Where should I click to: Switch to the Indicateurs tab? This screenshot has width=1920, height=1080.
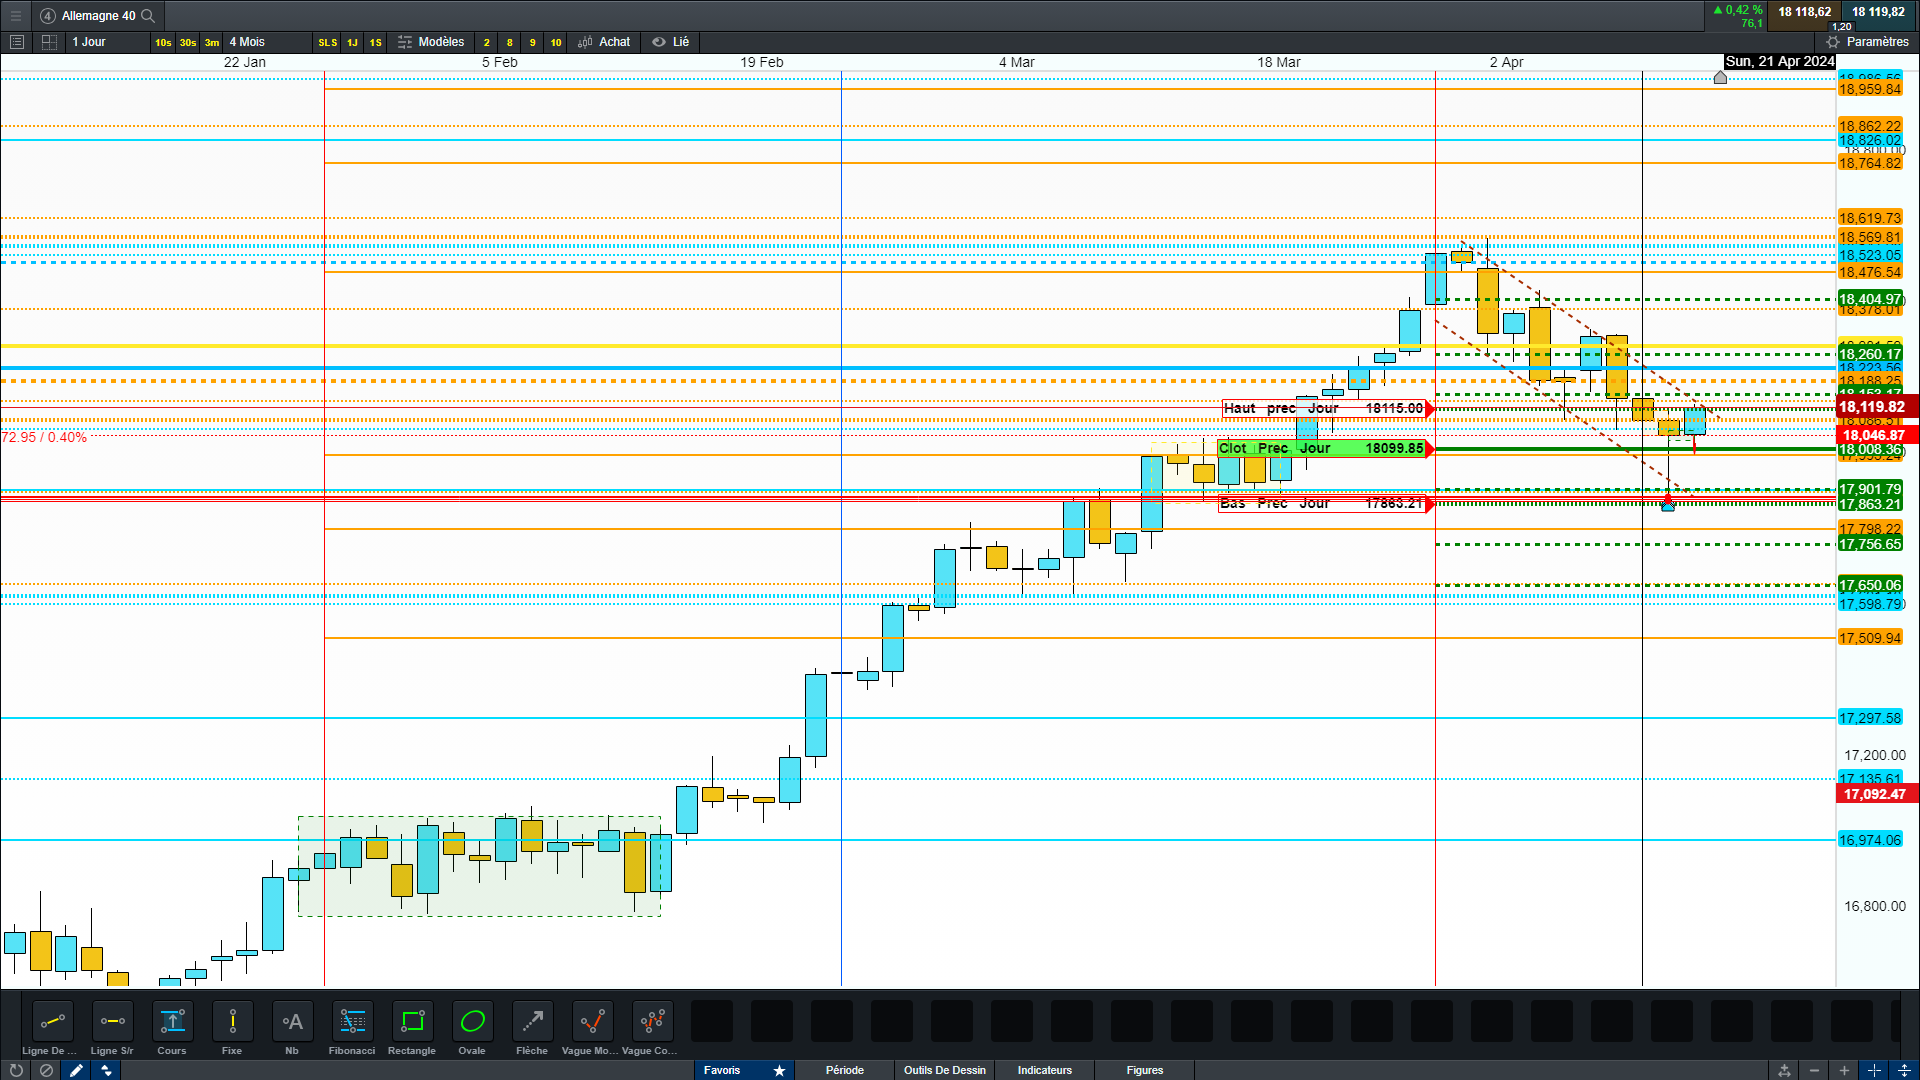1044,1070
